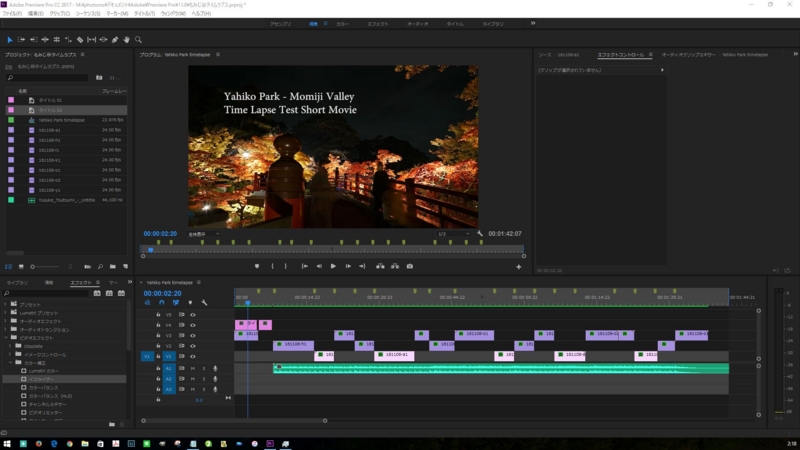Toggle lock on track V4
800x450 pixels.
click(x=158, y=325)
